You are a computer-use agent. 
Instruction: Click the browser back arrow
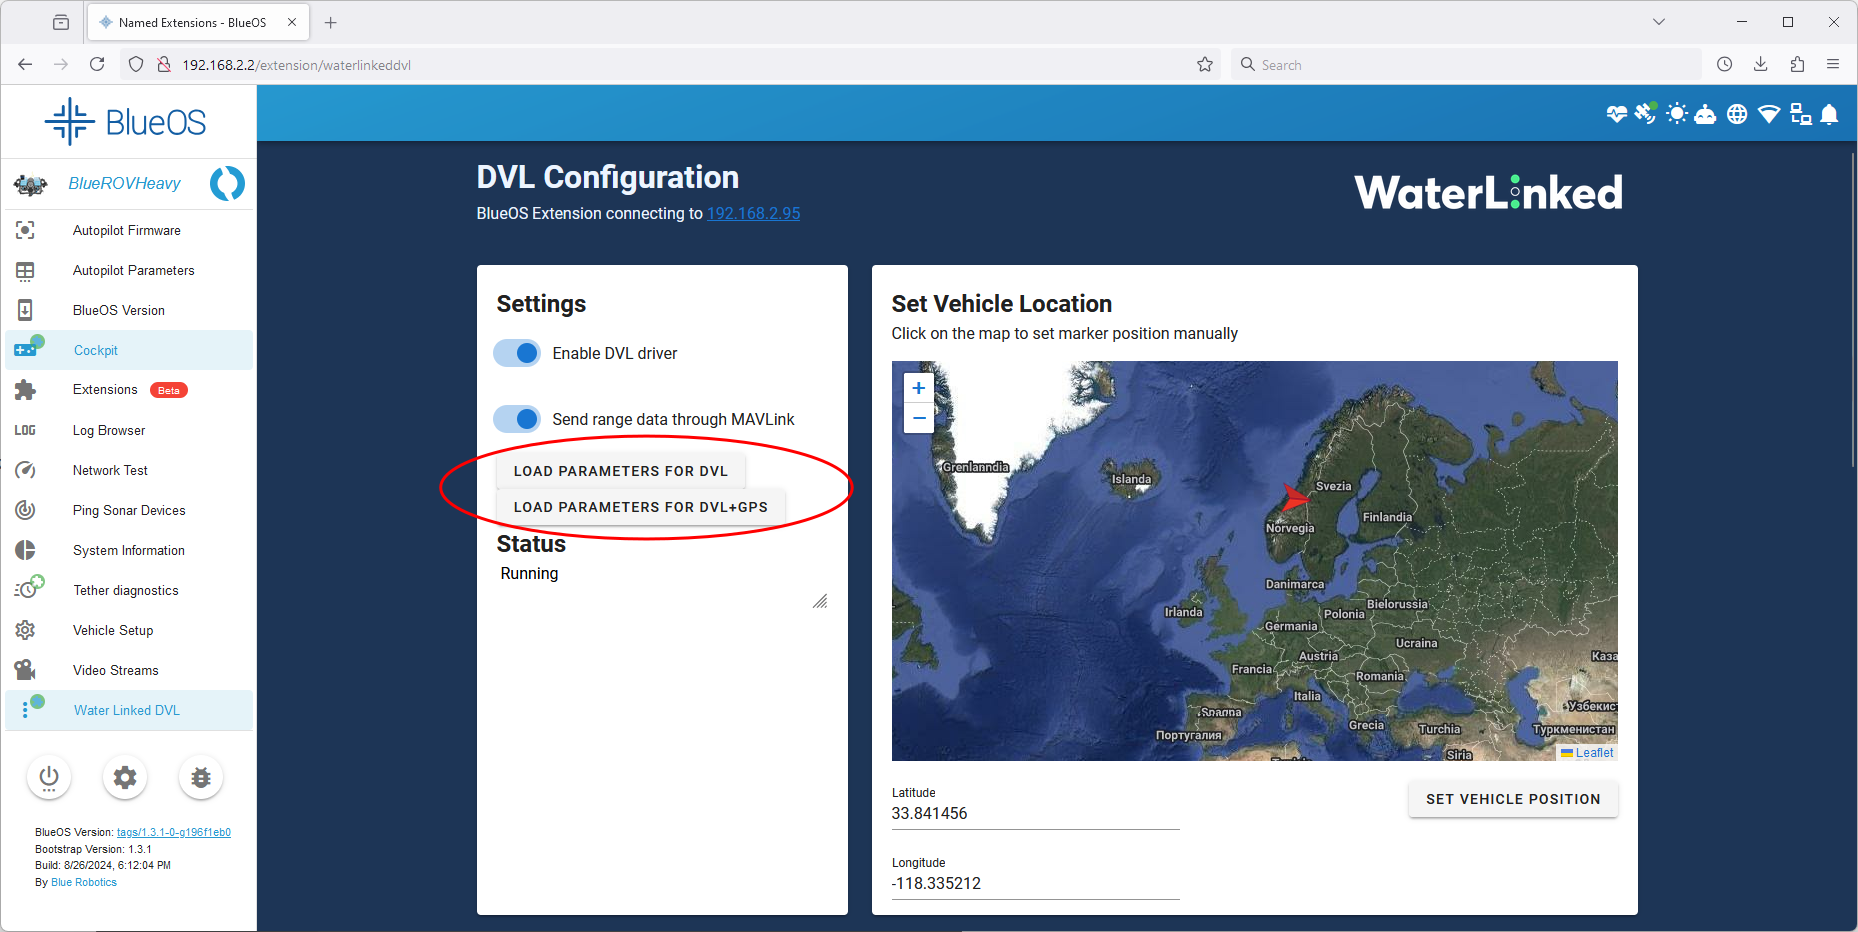25,64
